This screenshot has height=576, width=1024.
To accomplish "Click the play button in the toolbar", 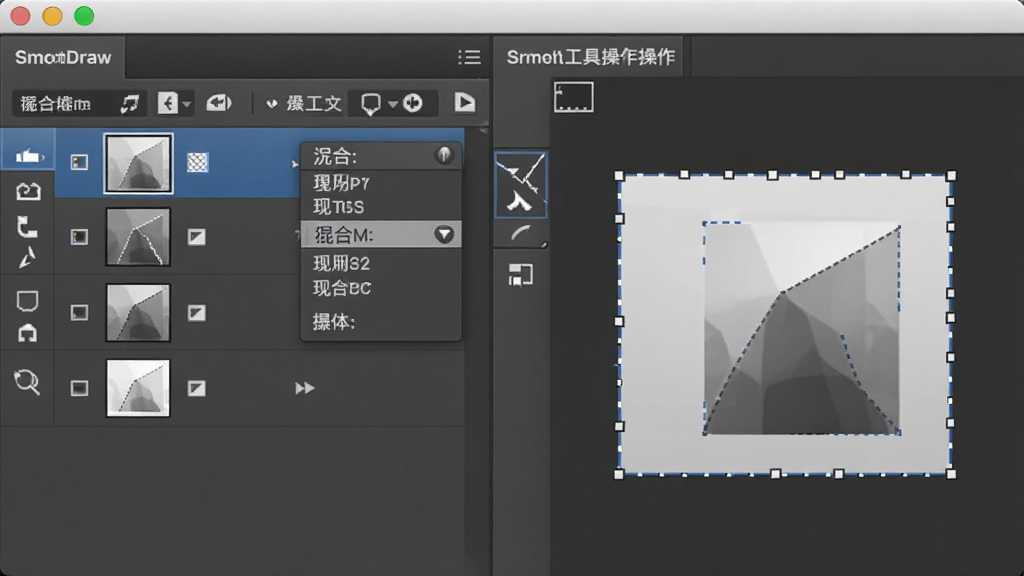I will point(465,103).
